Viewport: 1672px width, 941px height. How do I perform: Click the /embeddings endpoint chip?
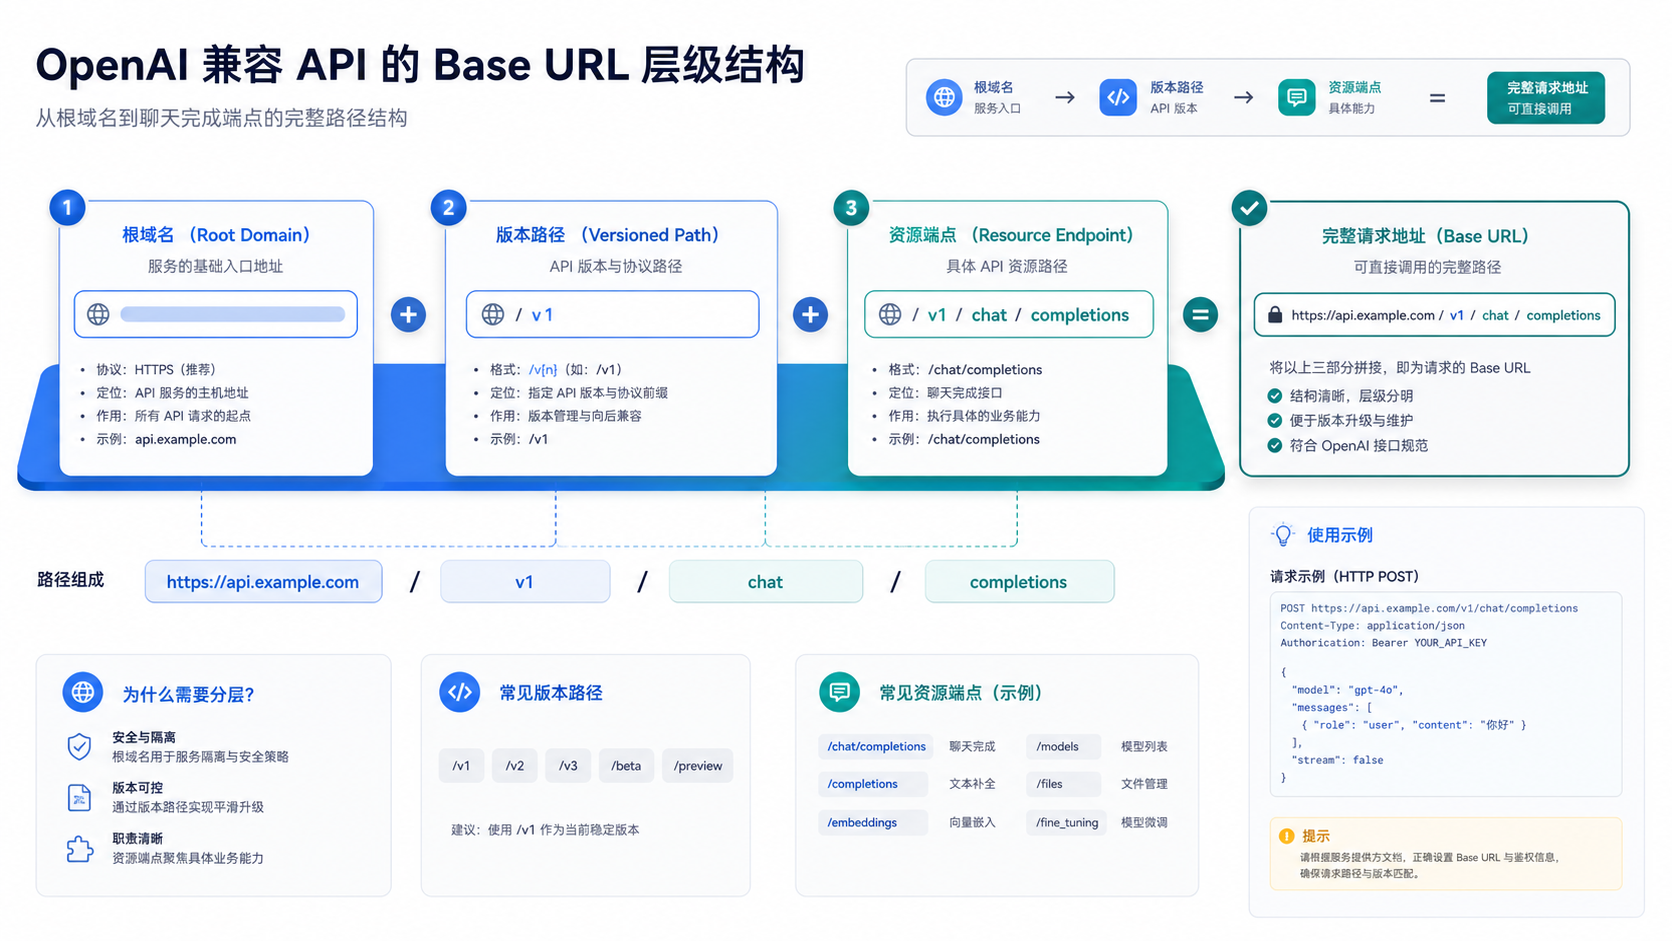coord(872,822)
